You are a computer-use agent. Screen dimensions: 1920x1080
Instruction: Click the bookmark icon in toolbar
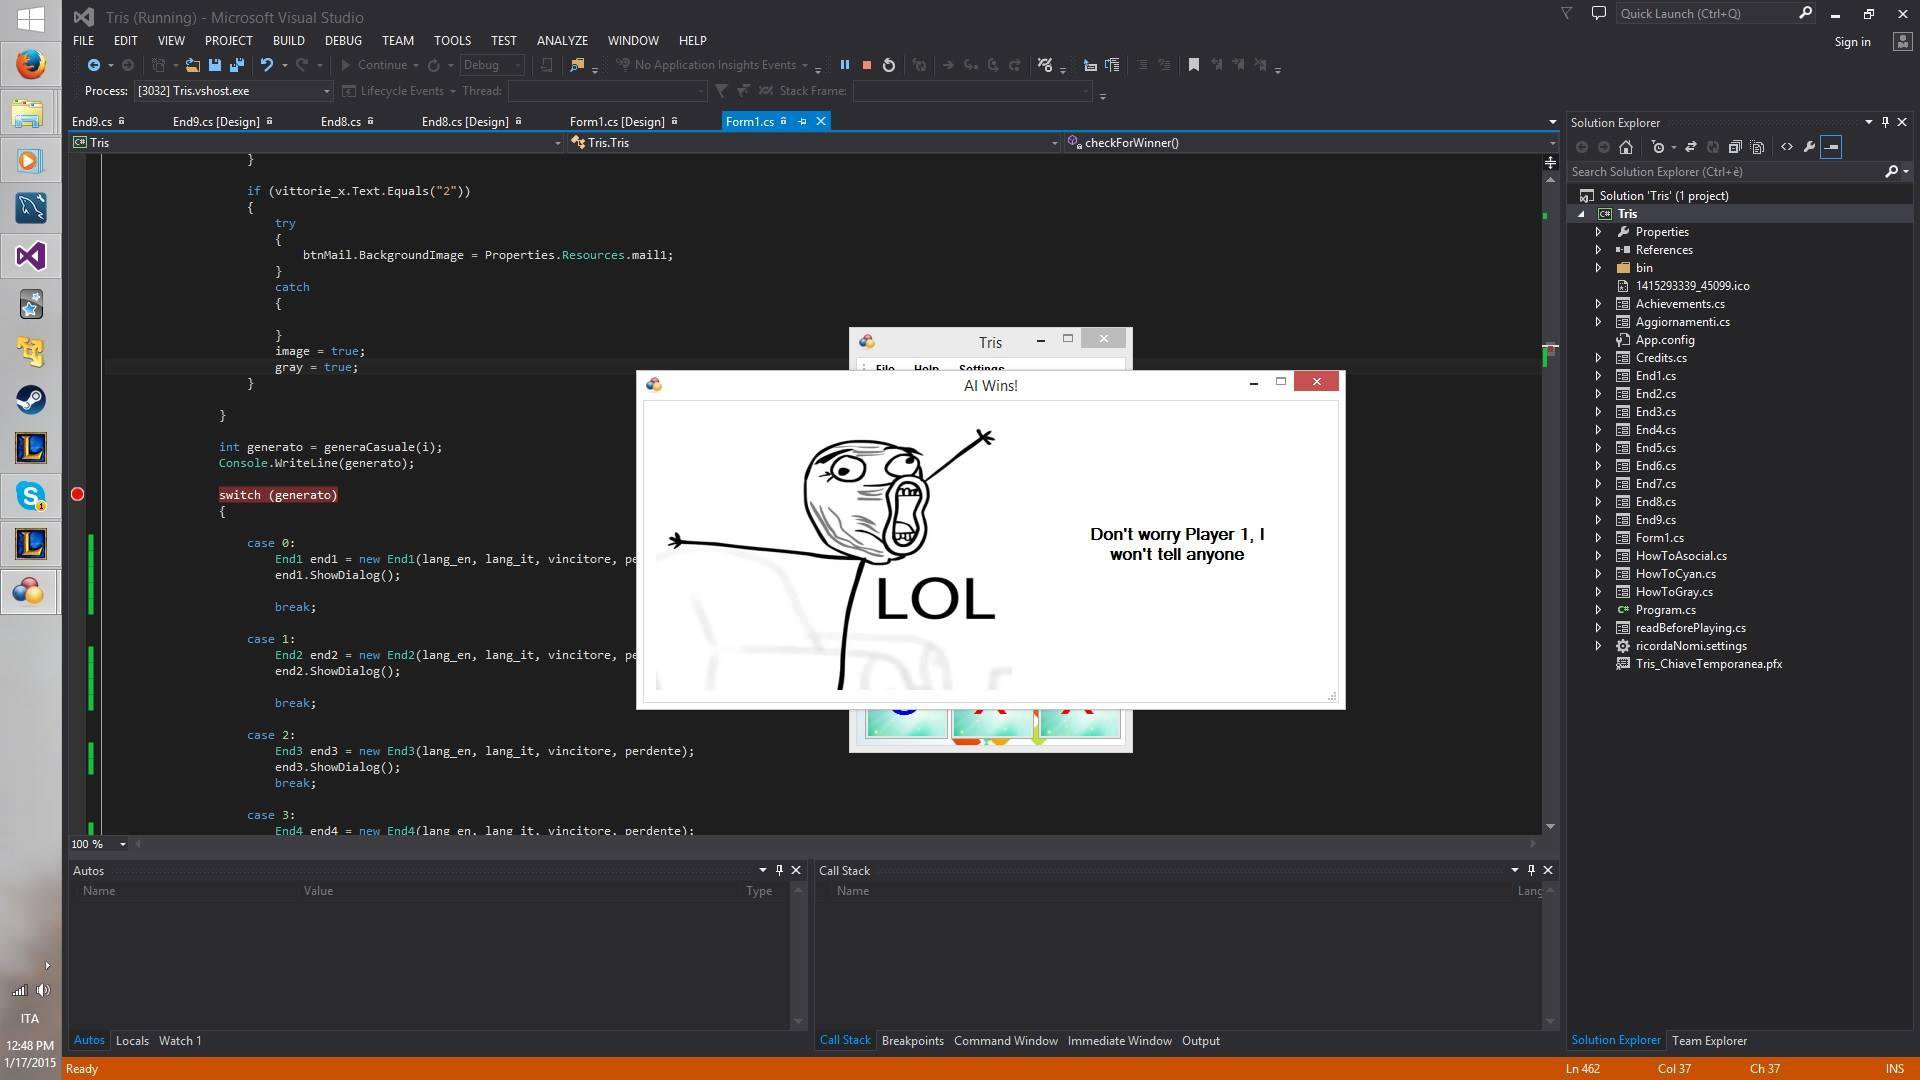[1193, 65]
